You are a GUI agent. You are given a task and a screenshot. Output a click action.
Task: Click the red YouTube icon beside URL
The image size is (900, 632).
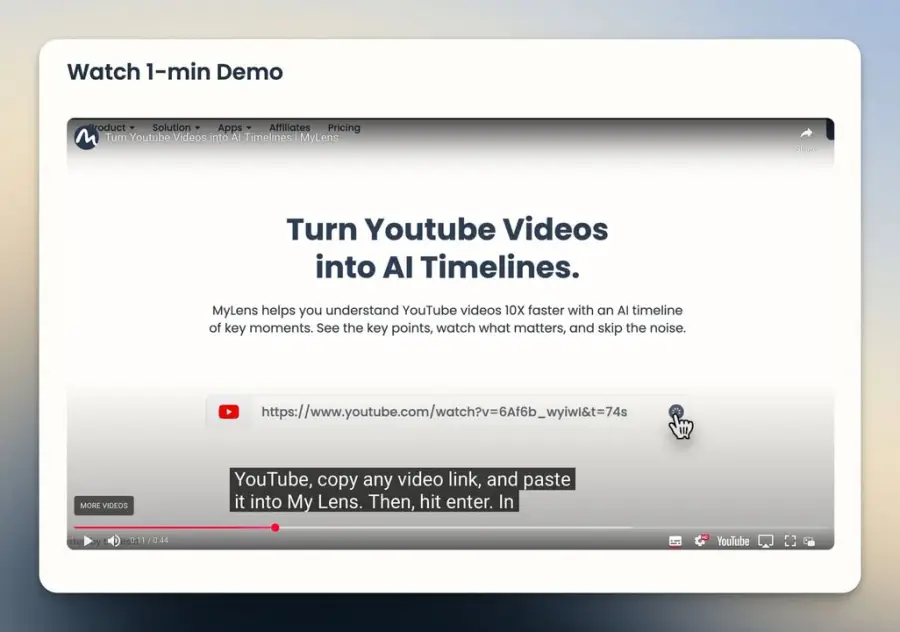[228, 412]
